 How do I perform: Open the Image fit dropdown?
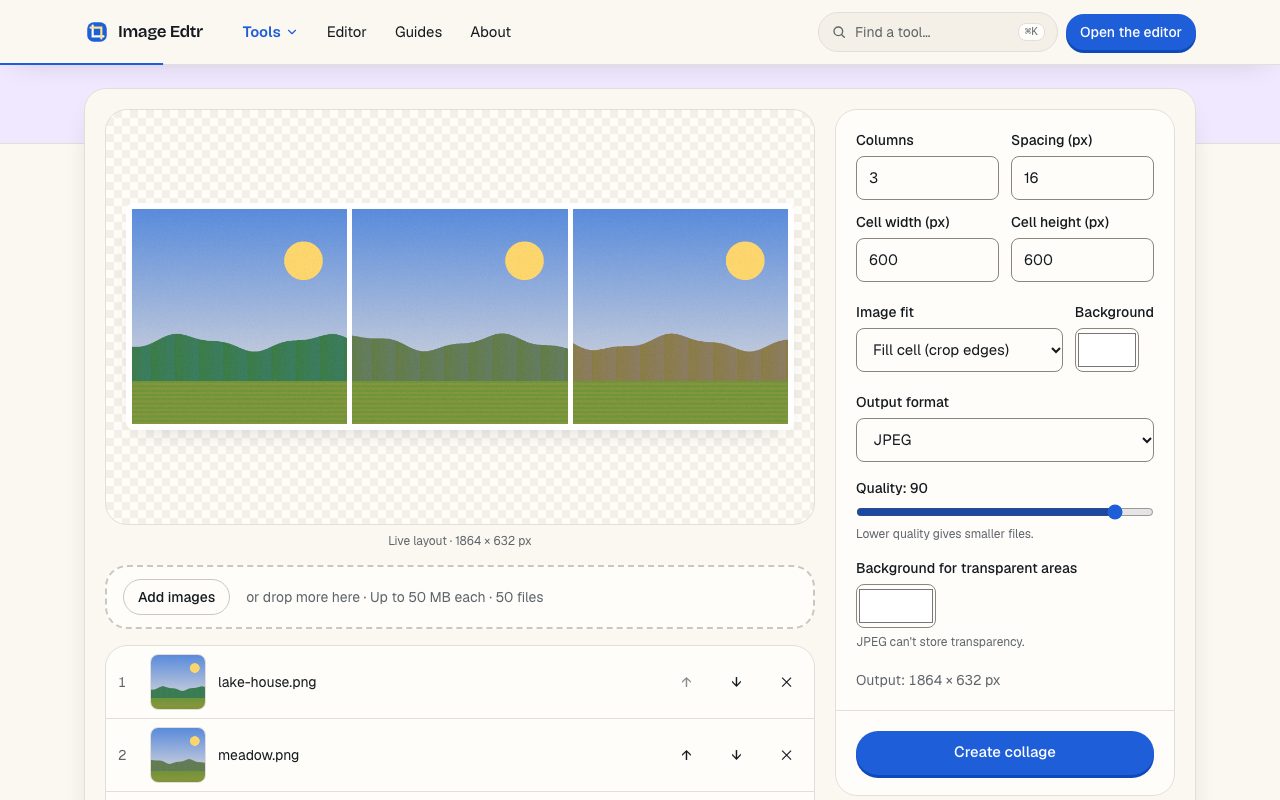pyautogui.click(x=959, y=350)
